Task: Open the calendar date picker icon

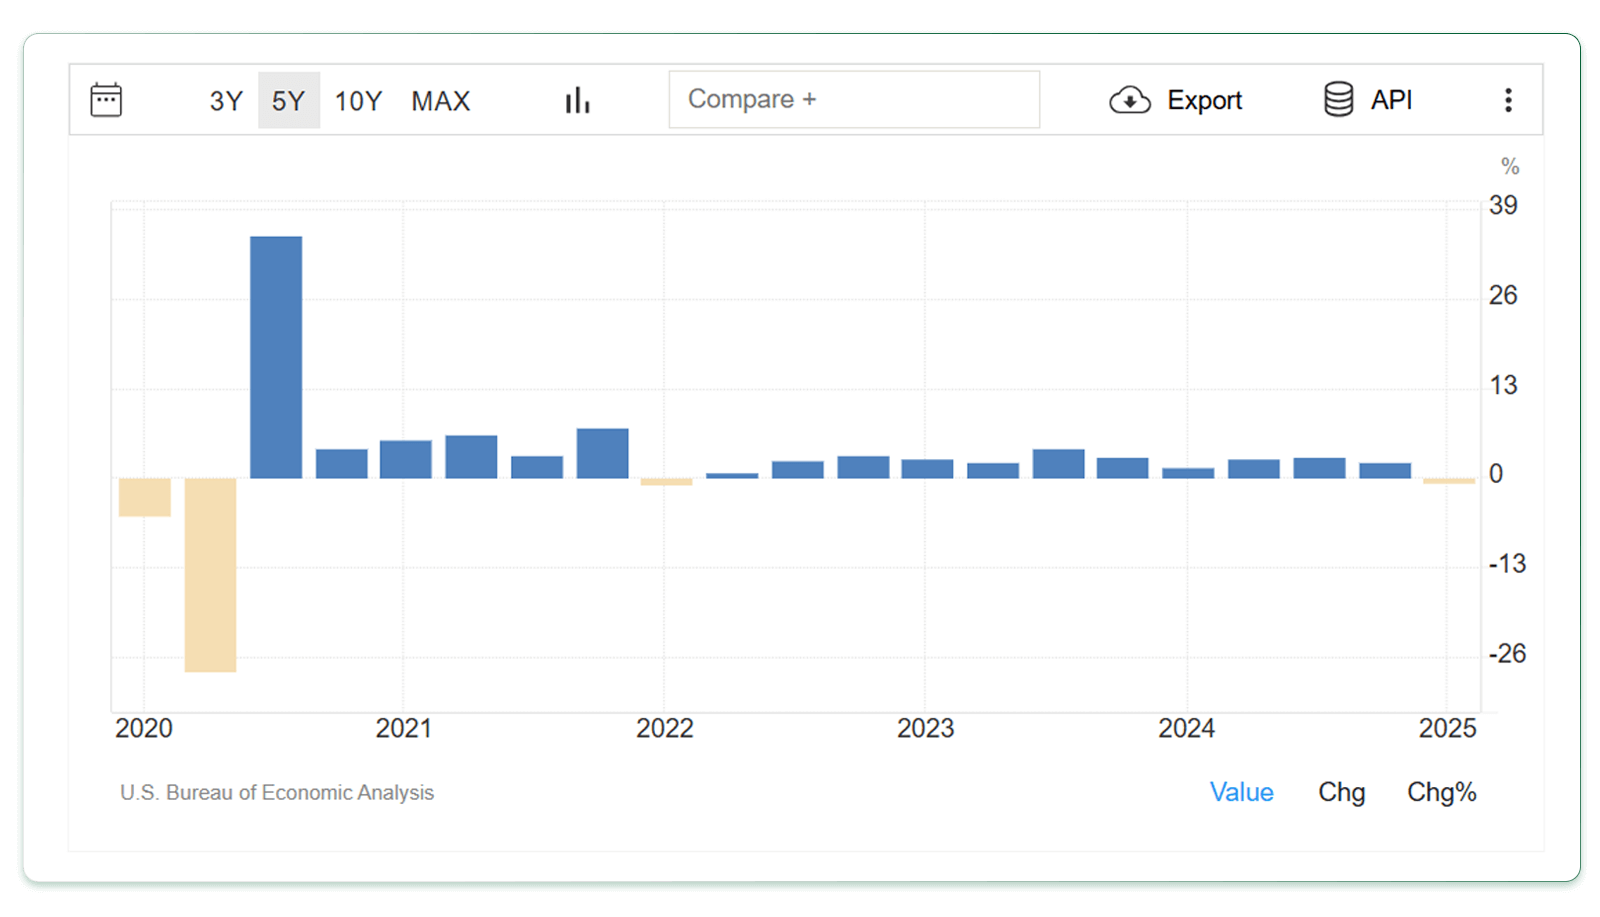Action: click(x=106, y=100)
